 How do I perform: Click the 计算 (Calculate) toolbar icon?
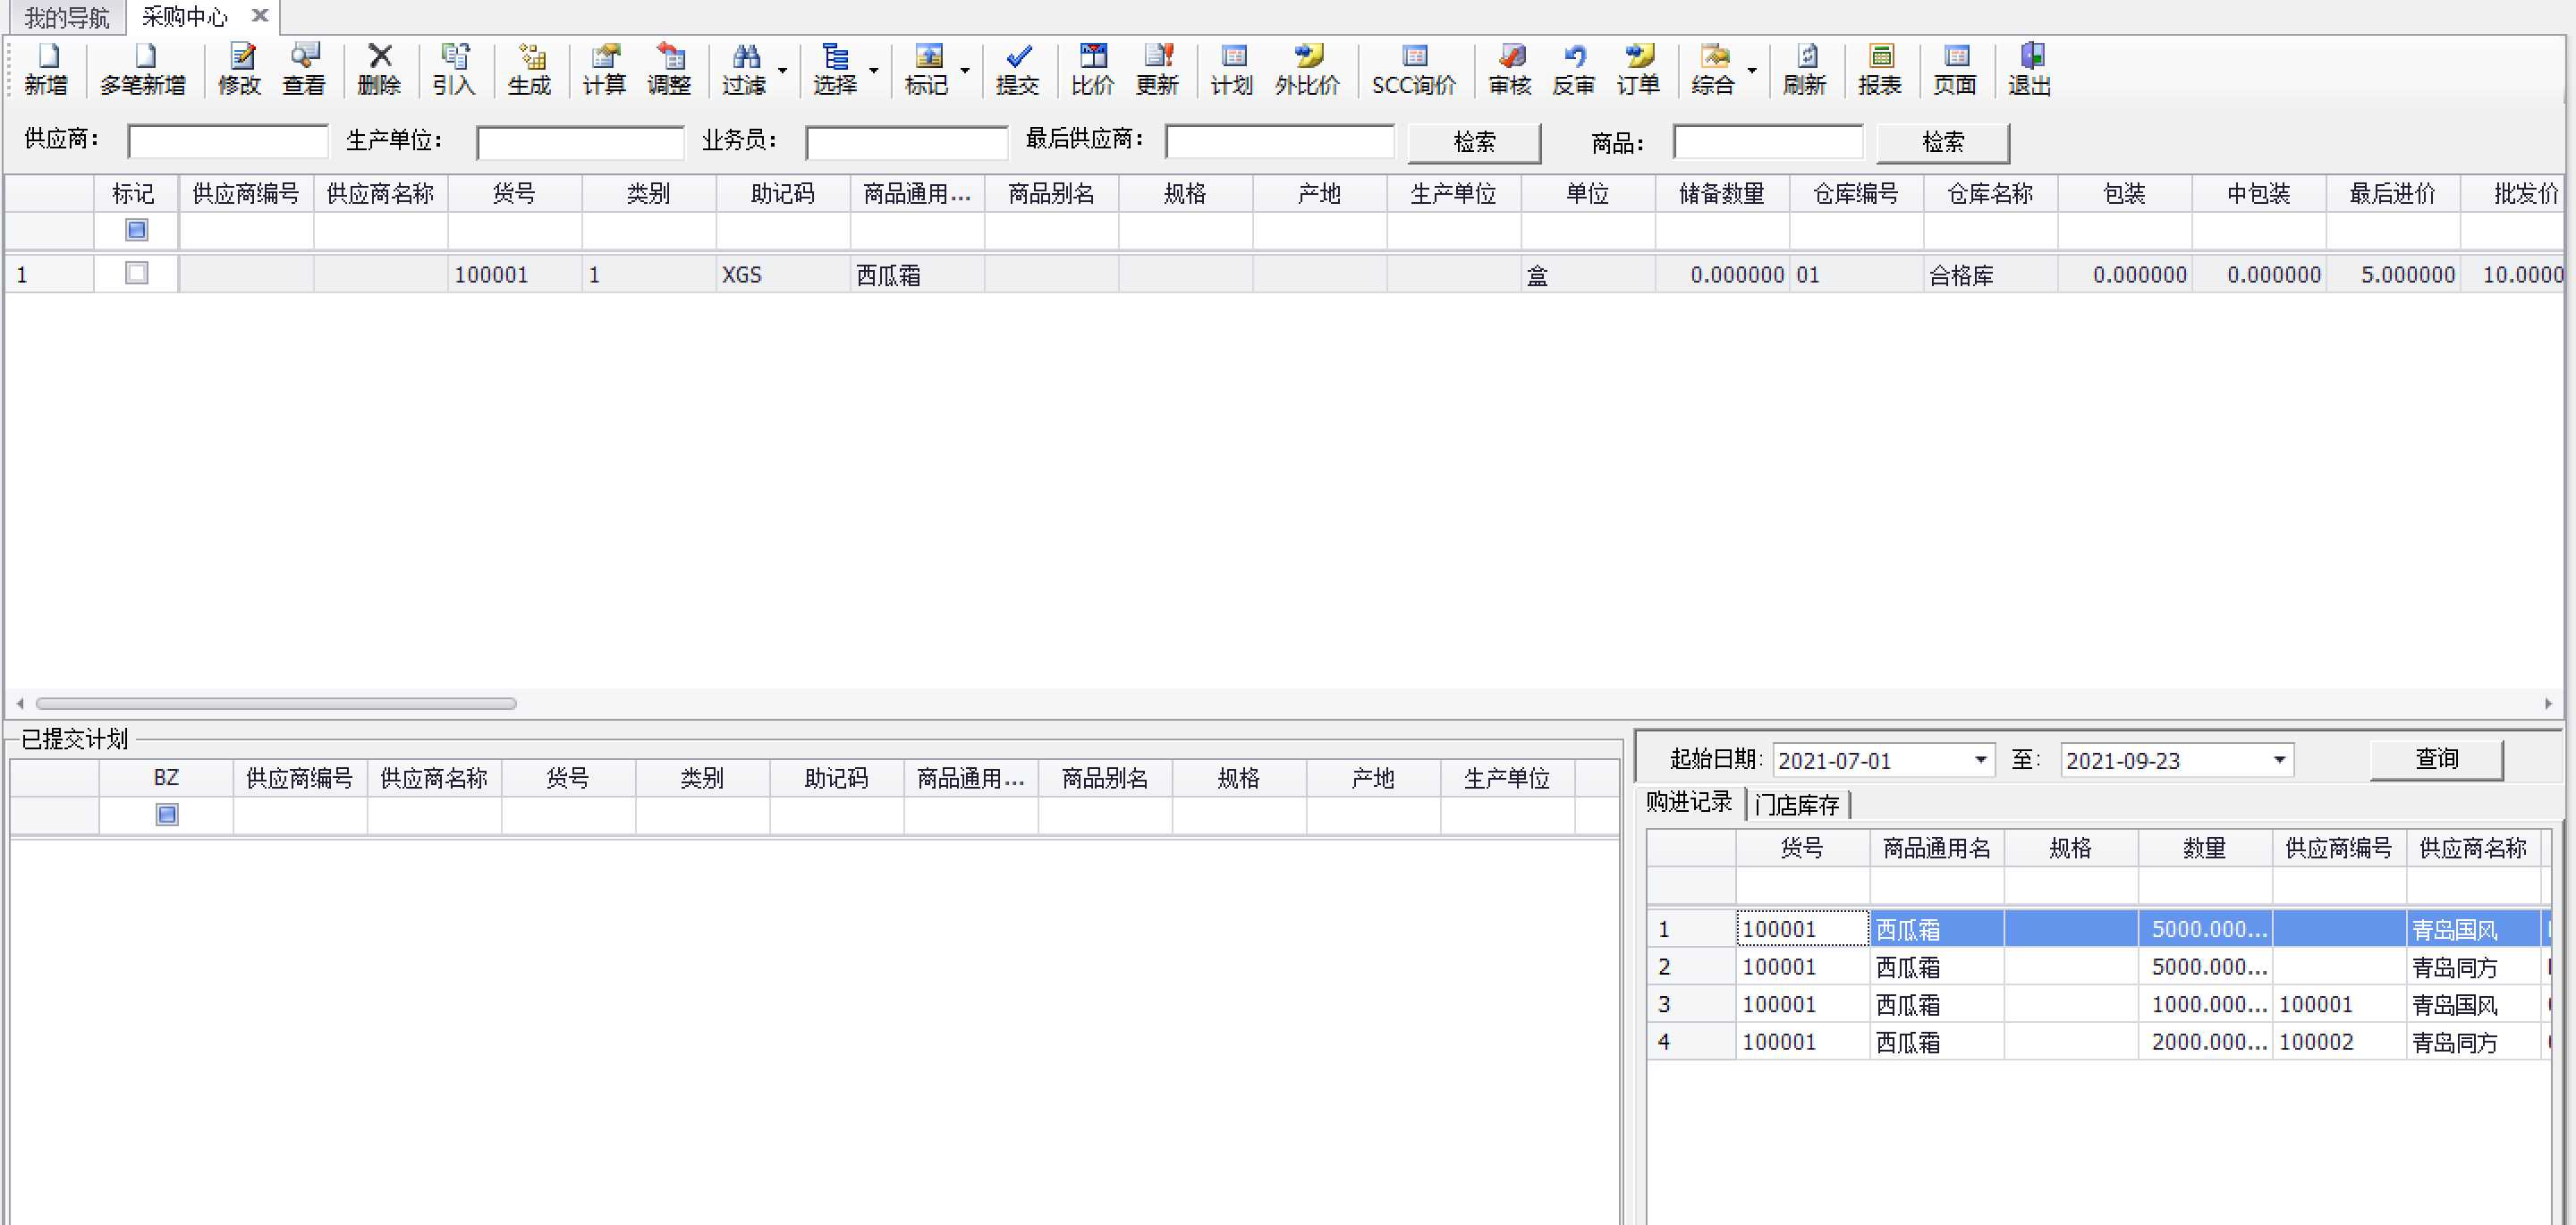(x=605, y=69)
